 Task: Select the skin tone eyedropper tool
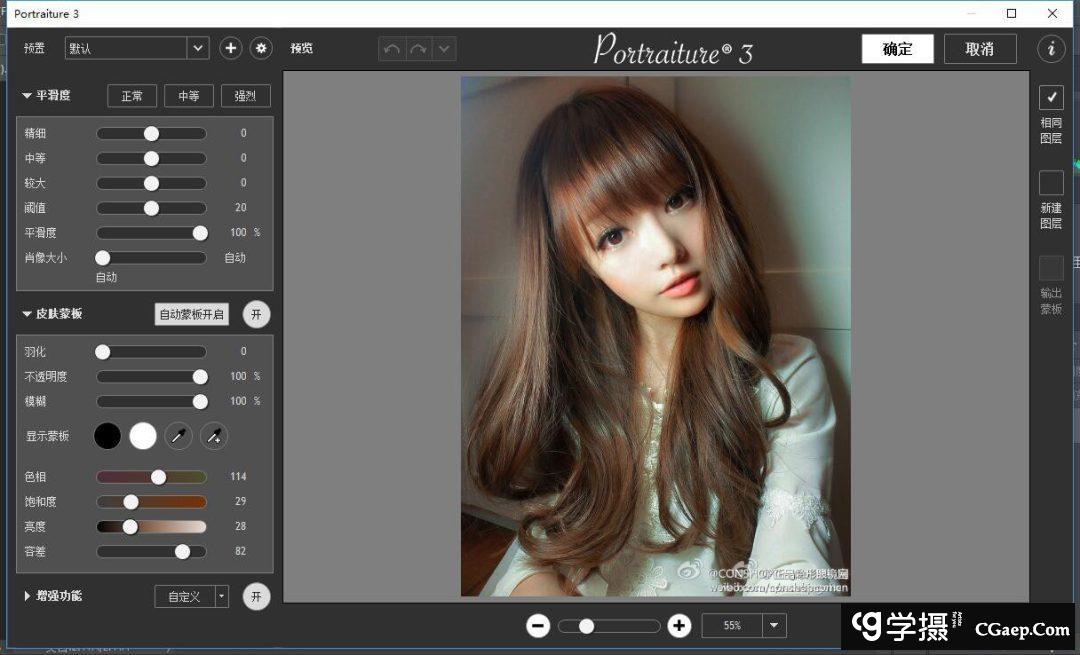pos(178,436)
